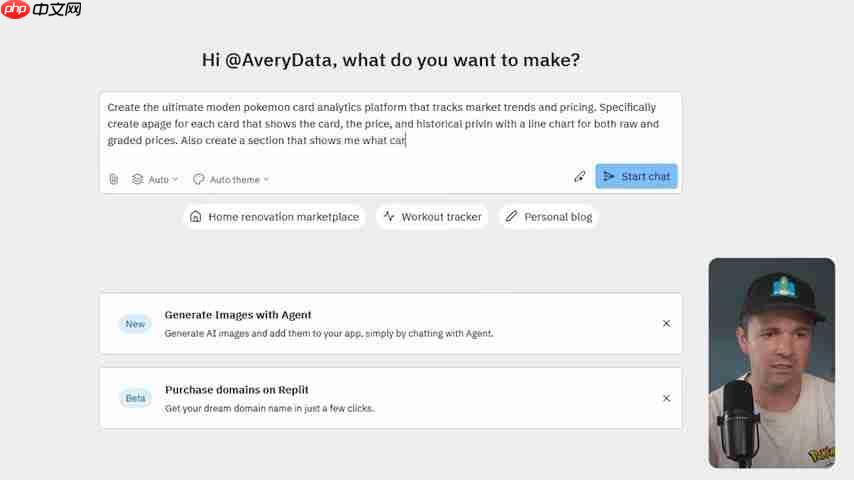Dismiss the Purchase domains on Replit card
Screen dimensions: 854x480
[x=666, y=398]
